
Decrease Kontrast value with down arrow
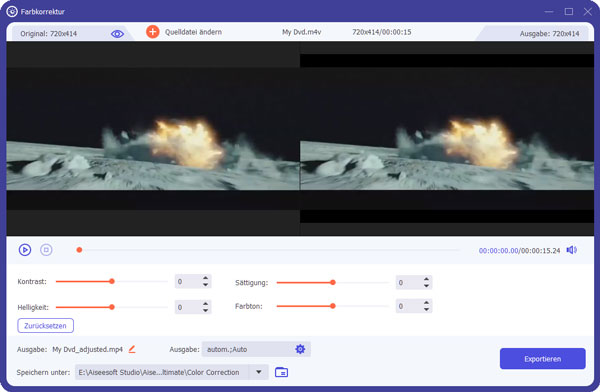[x=205, y=285]
